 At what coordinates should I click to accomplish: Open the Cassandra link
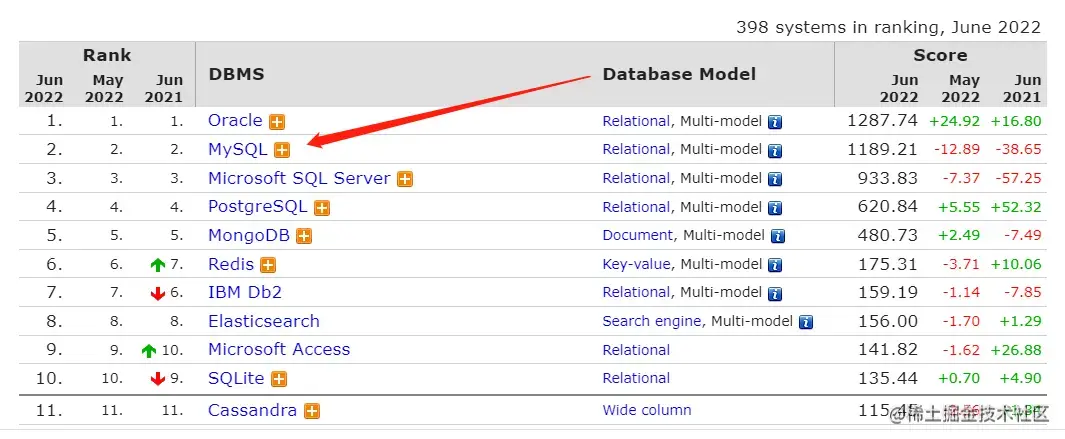point(253,410)
